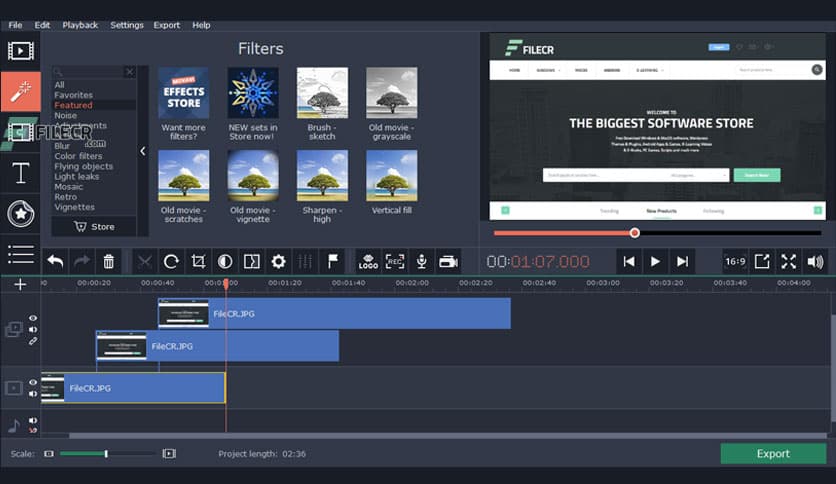The height and width of the screenshot is (484, 836).
Task: Select the Vertical fill filter thumbnail
Action: click(x=391, y=175)
